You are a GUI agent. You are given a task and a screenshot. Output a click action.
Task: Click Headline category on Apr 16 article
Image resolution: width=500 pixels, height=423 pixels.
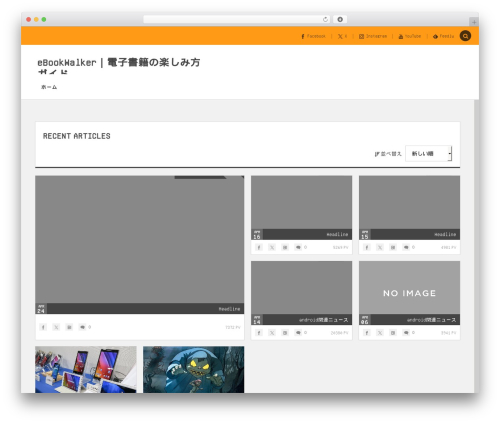click(337, 234)
